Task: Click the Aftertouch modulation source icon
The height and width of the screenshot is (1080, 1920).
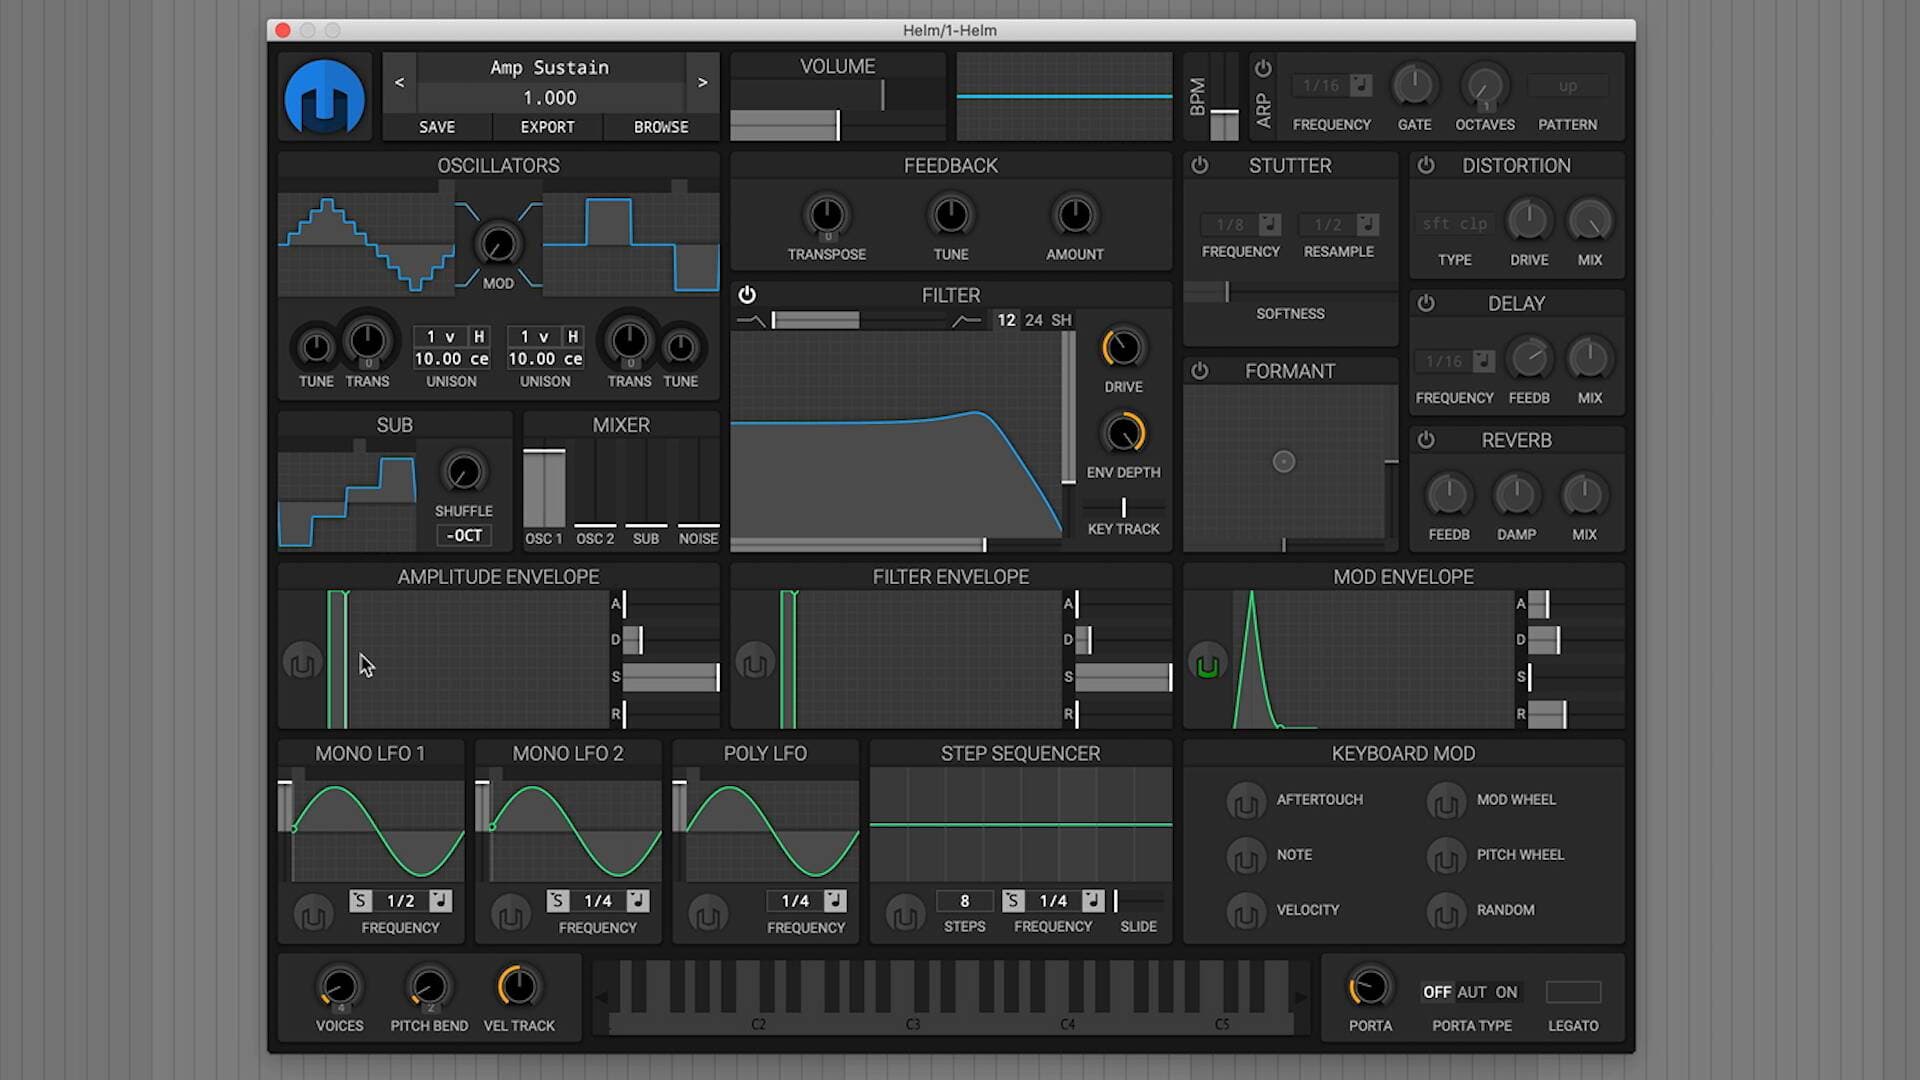Action: 1245,802
